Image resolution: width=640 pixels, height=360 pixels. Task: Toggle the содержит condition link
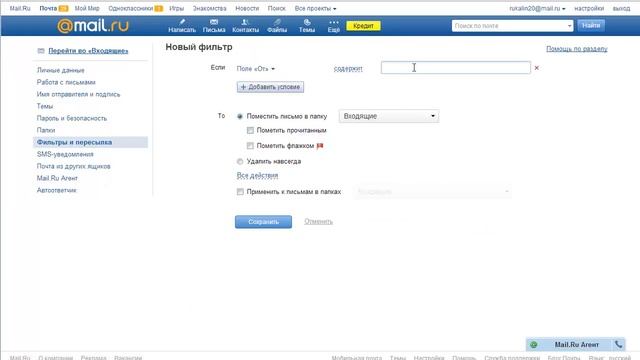[348, 69]
